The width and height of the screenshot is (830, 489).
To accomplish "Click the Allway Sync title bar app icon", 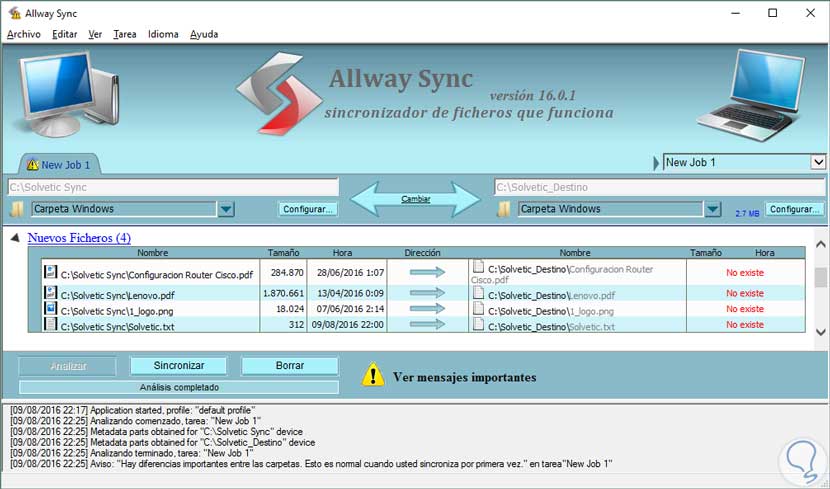I will coord(15,13).
